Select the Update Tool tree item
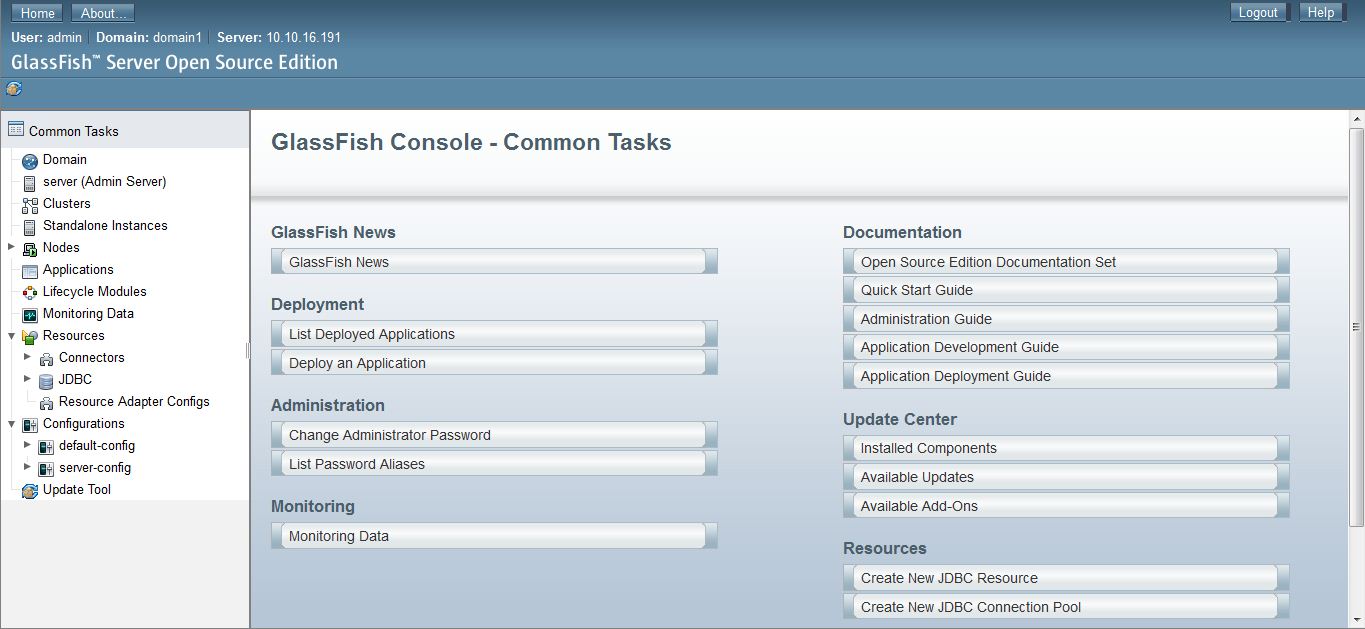The image size is (1365, 629). [77, 489]
